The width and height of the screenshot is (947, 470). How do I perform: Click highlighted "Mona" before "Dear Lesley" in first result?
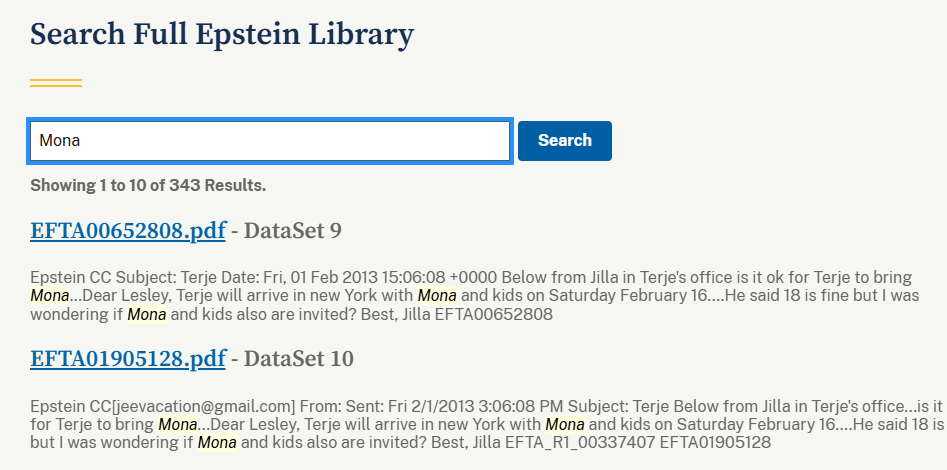click(50, 296)
